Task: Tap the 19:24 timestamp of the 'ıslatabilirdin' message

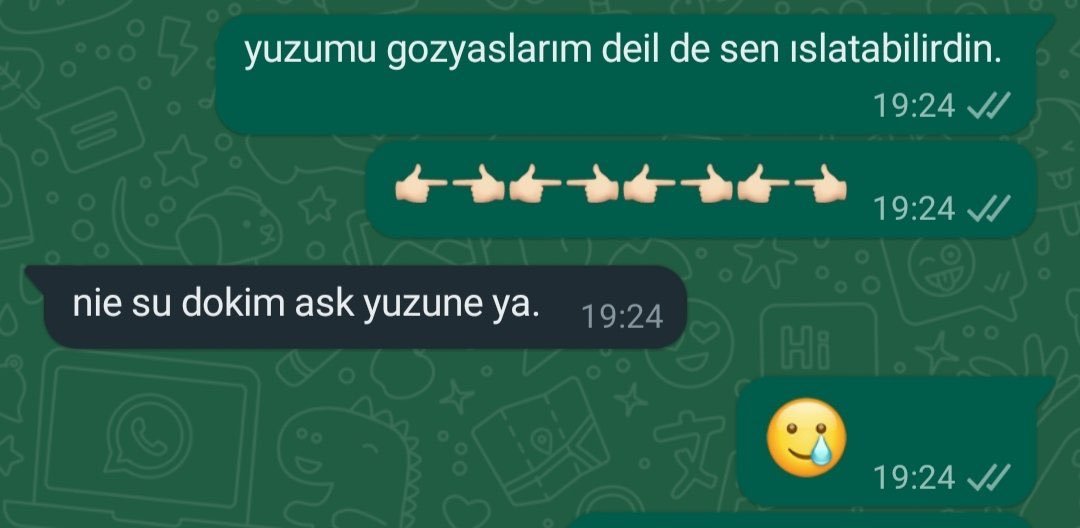Action: tap(914, 105)
